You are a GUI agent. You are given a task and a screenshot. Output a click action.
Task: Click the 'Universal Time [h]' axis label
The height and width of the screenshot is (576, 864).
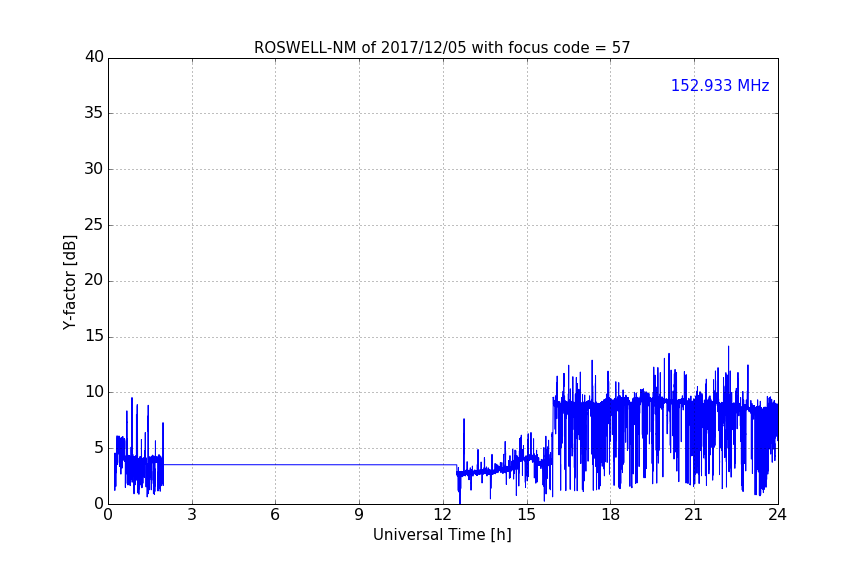pyautogui.click(x=442, y=535)
